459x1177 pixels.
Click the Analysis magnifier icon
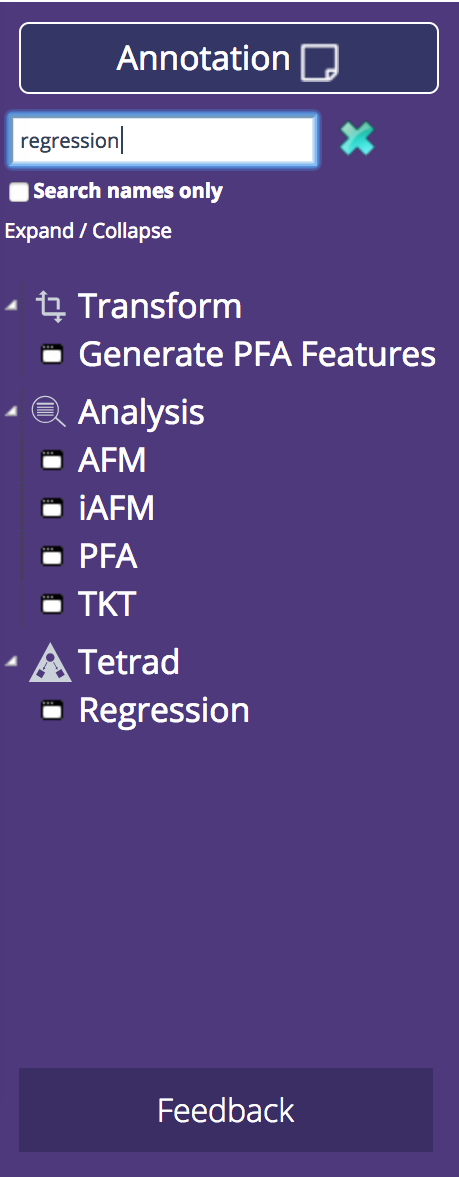[49, 412]
